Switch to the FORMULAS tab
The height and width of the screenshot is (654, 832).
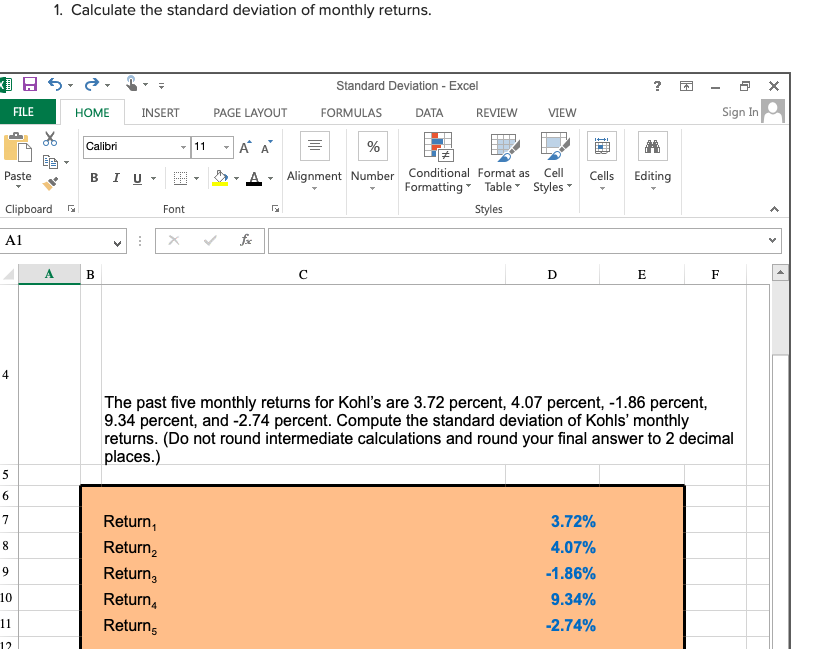click(x=351, y=113)
